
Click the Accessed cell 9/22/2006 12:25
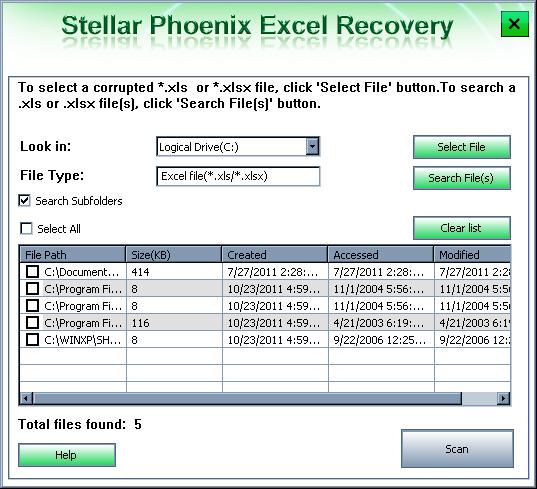pos(381,340)
